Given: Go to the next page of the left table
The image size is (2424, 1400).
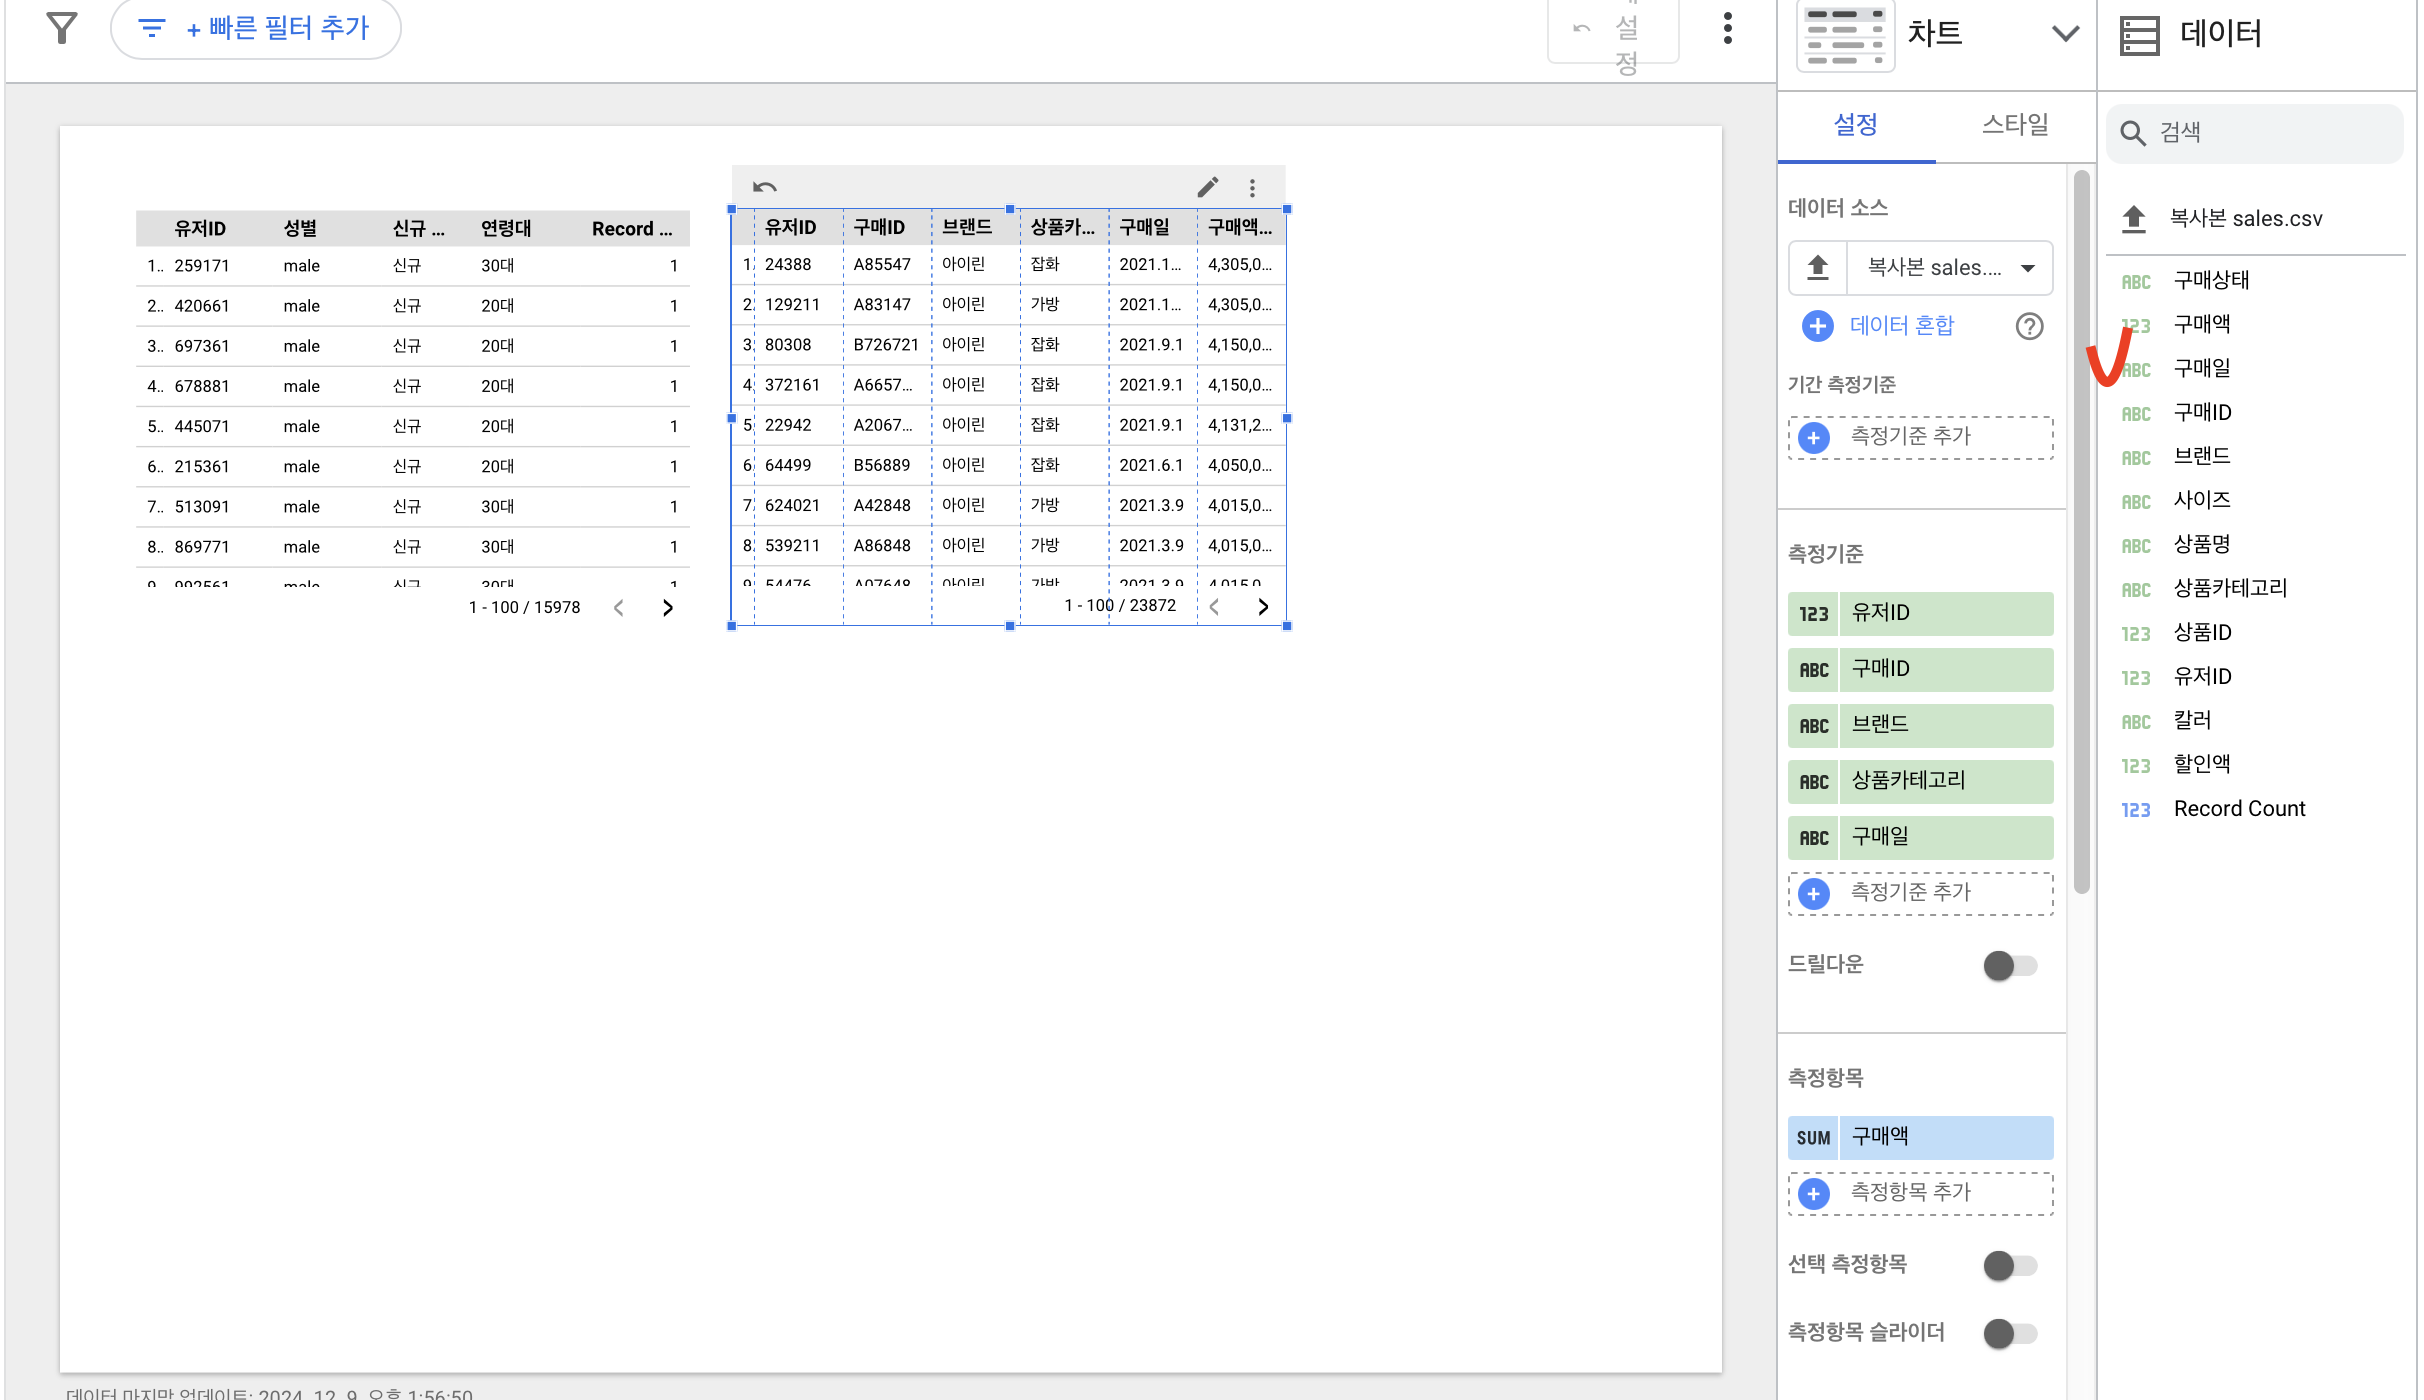Looking at the screenshot, I should [x=668, y=607].
